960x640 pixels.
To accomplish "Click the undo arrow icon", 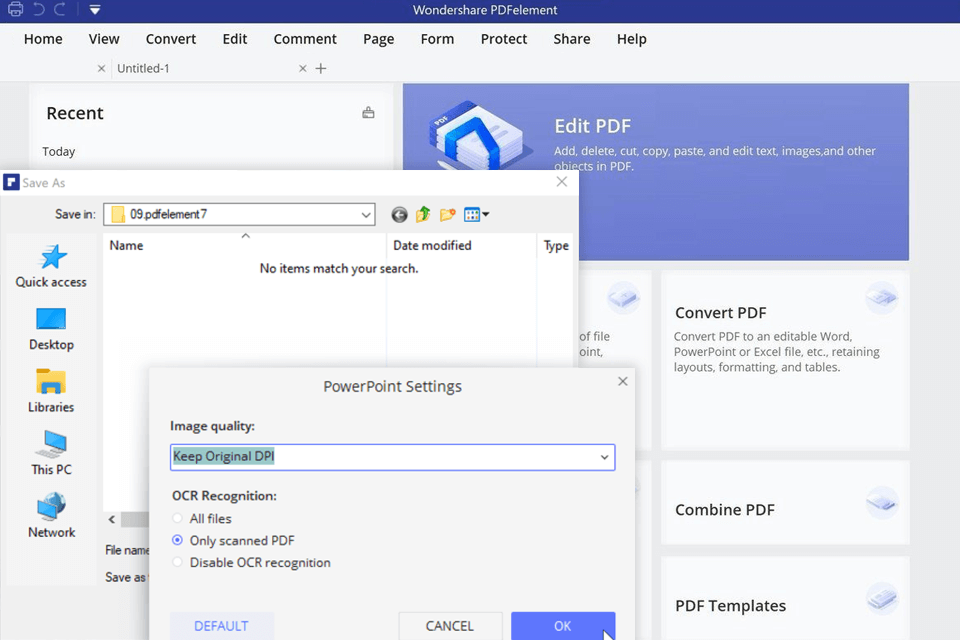I will point(39,9).
